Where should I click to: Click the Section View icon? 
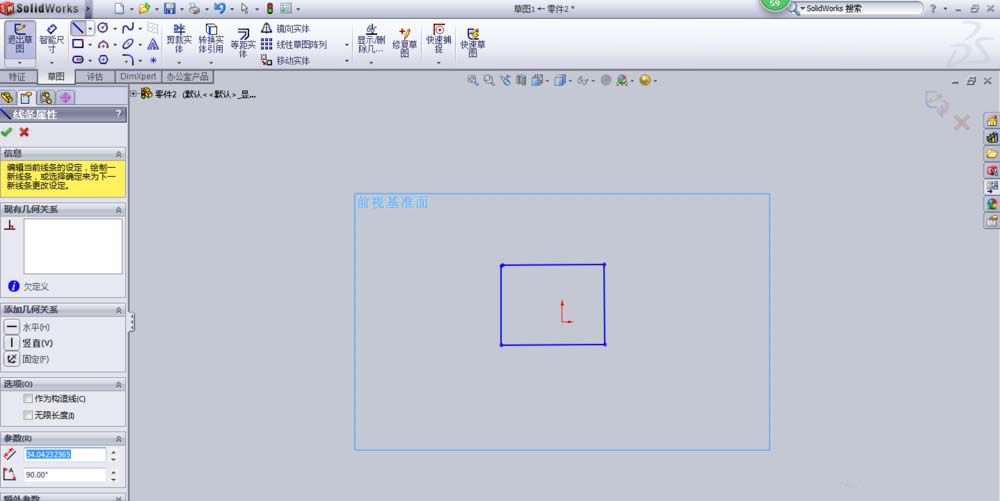tap(522, 80)
